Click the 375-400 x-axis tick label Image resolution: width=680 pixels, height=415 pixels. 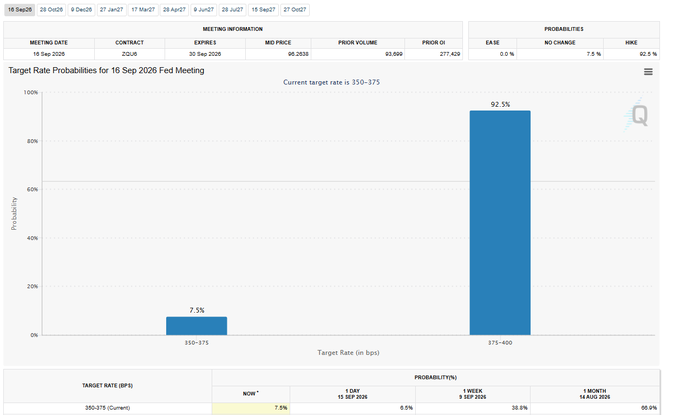(x=500, y=343)
